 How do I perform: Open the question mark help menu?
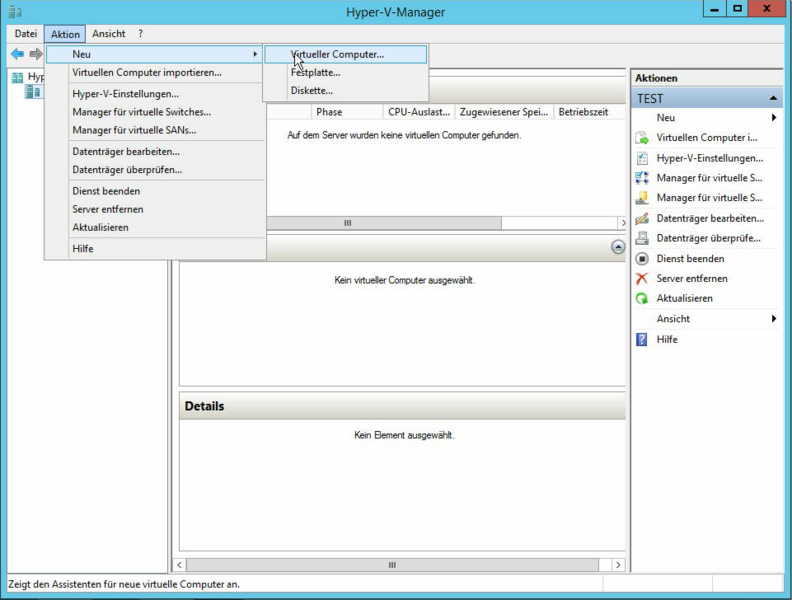click(140, 34)
